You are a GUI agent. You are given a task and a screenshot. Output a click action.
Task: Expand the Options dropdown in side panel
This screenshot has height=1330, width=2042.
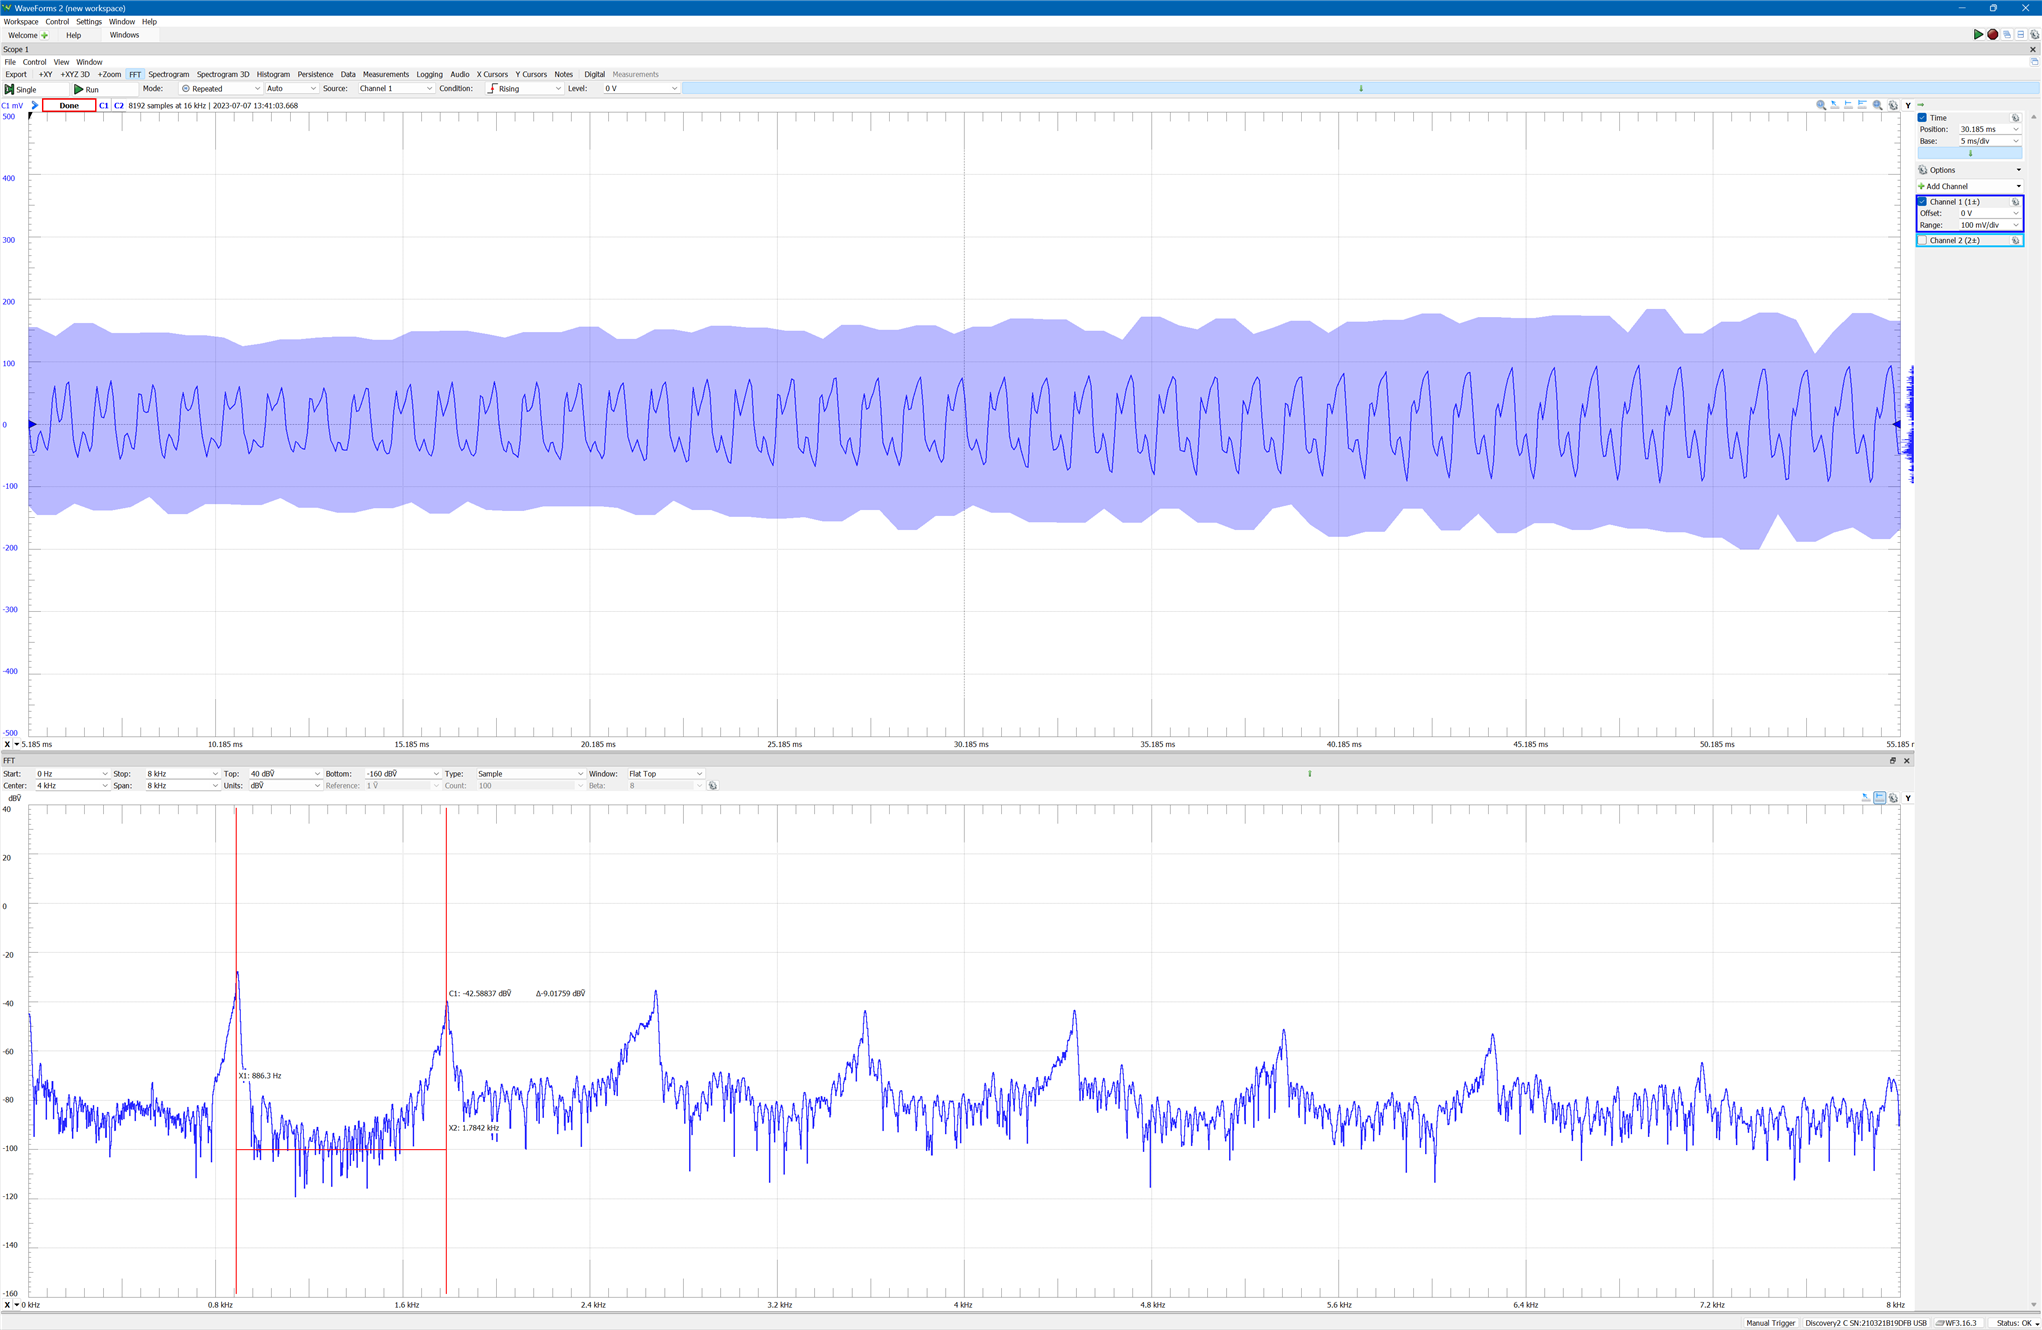pos(1970,170)
